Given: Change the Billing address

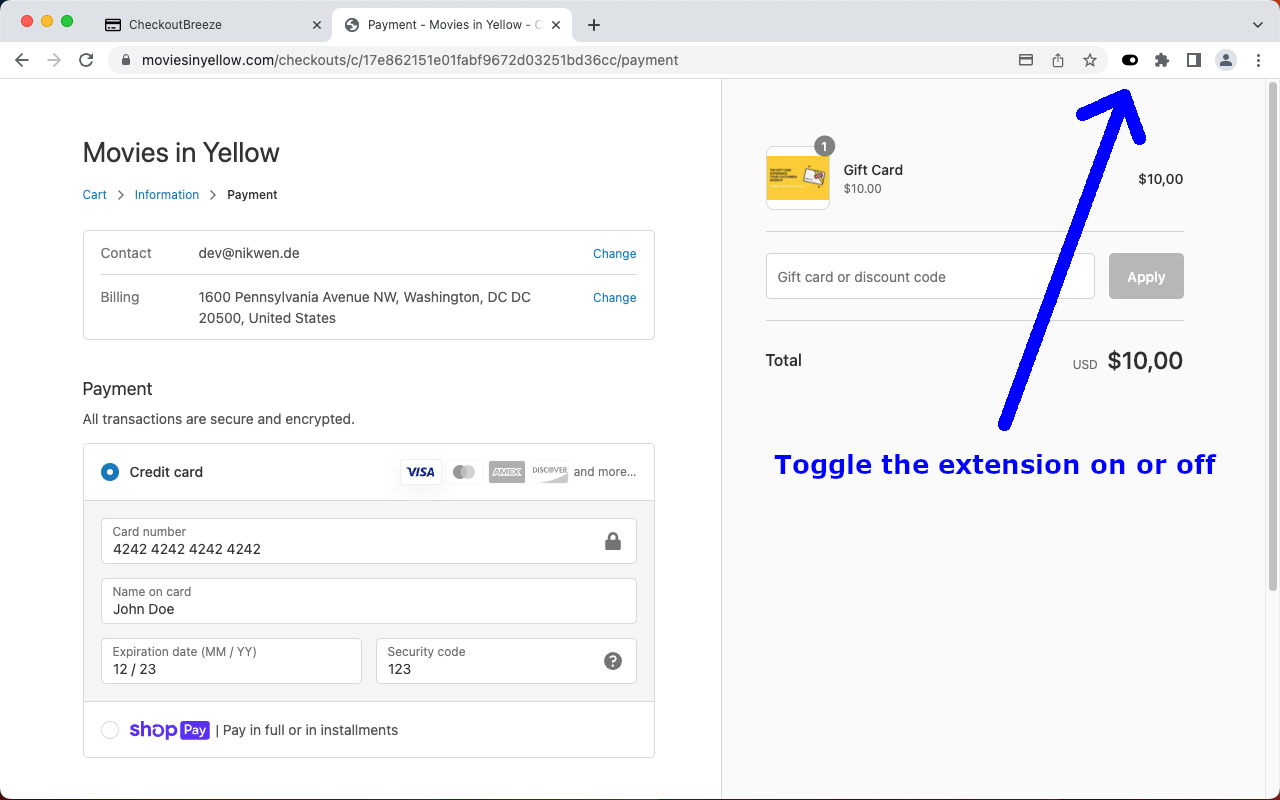Looking at the screenshot, I should click(614, 298).
